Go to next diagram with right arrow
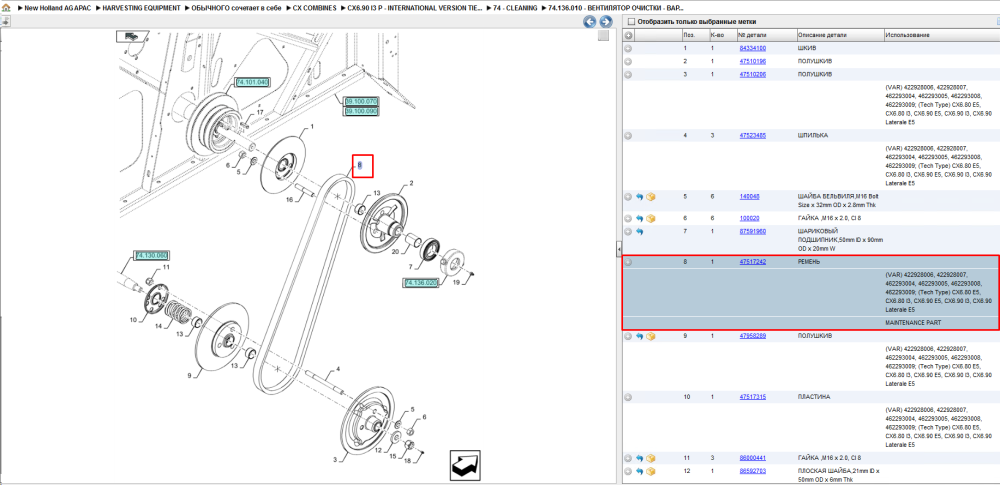The width and height of the screenshot is (1000, 485). click(x=605, y=22)
